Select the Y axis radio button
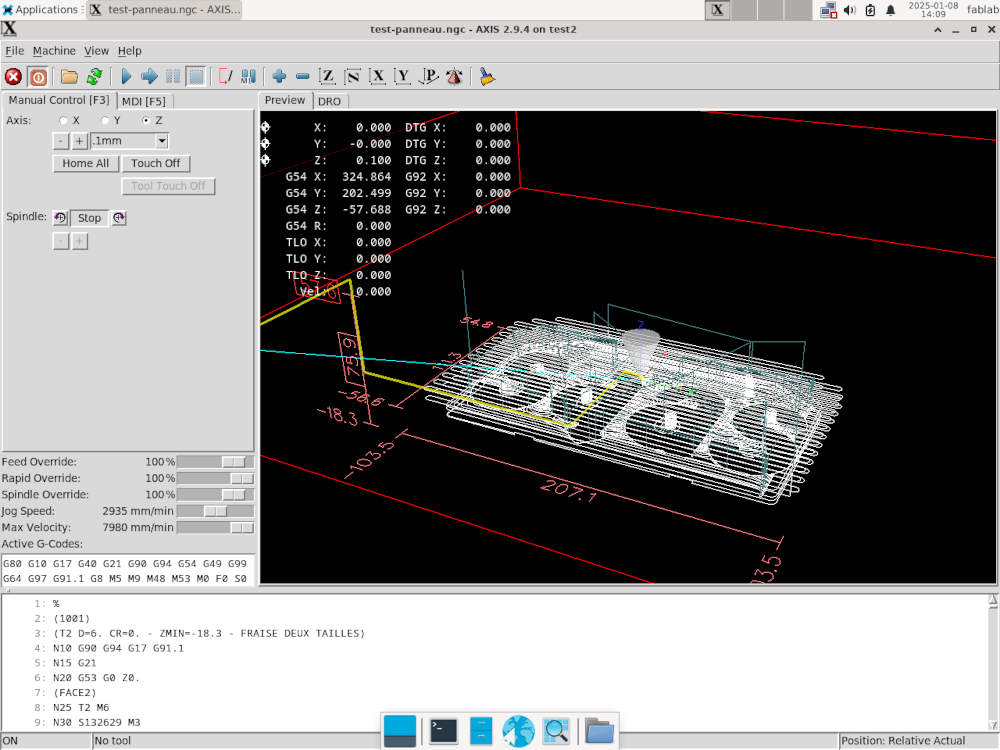1000x750 pixels. pyautogui.click(x=105, y=121)
